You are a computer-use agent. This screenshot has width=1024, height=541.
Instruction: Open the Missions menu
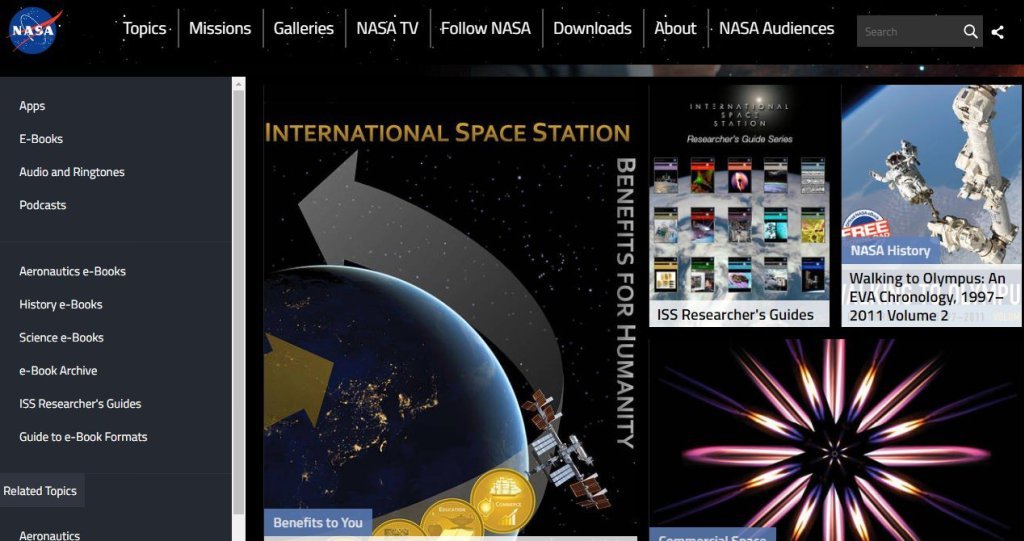point(220,29)
